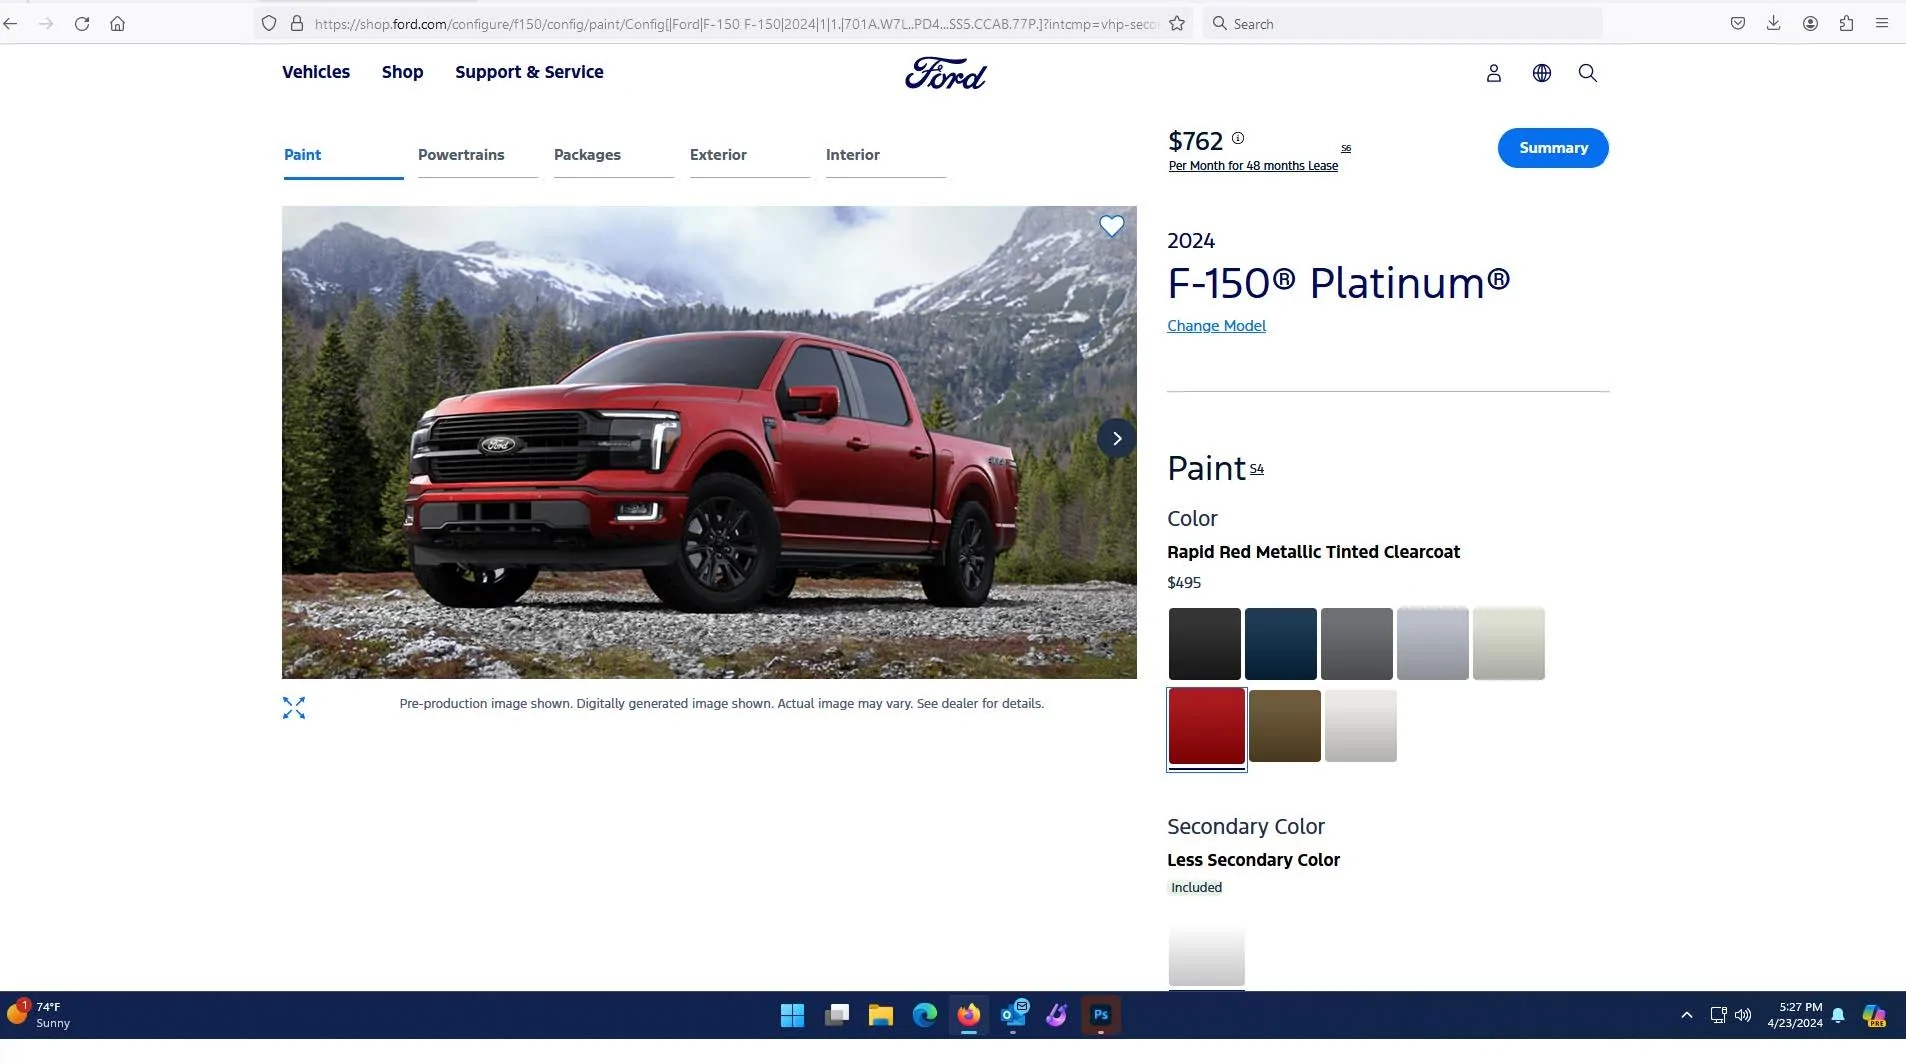Viewport: 1906px width, 1064px height.
Task: Open the browser downloads panel
Action: [x=1774, y=23]
